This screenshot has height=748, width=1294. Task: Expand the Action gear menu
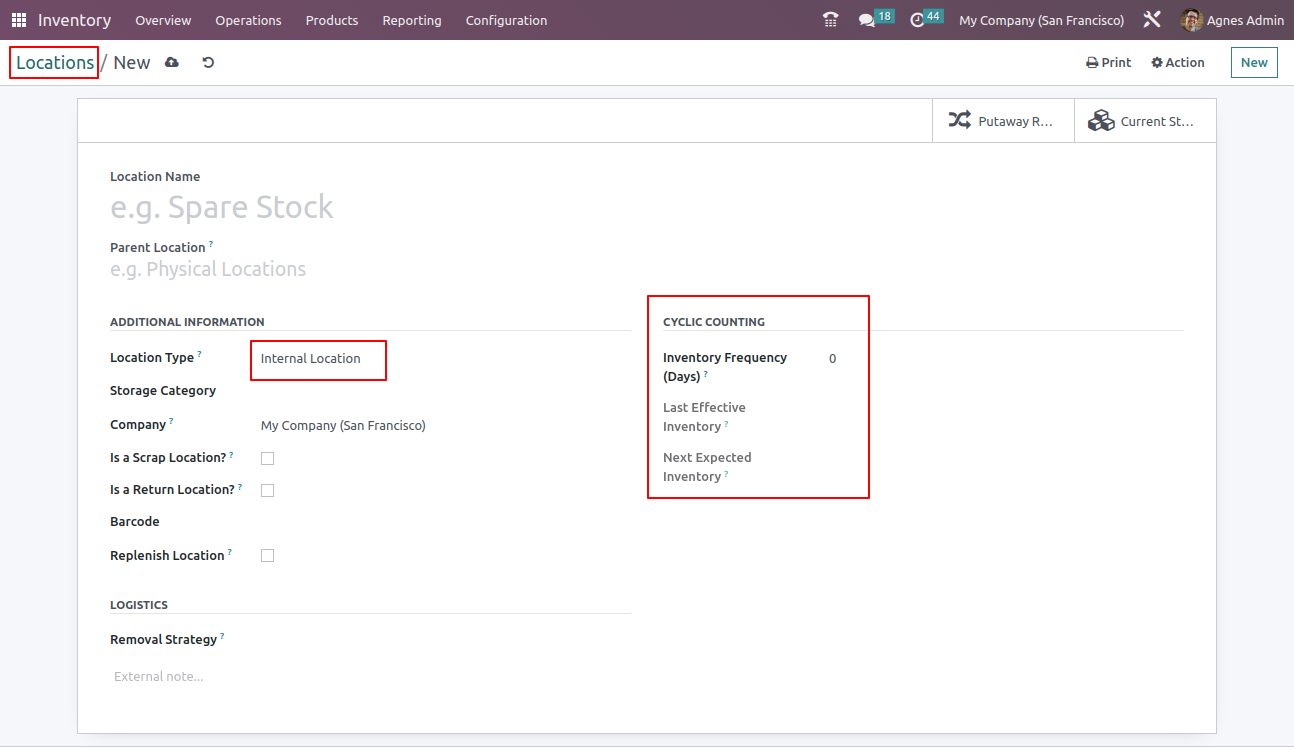point(1178,62)
